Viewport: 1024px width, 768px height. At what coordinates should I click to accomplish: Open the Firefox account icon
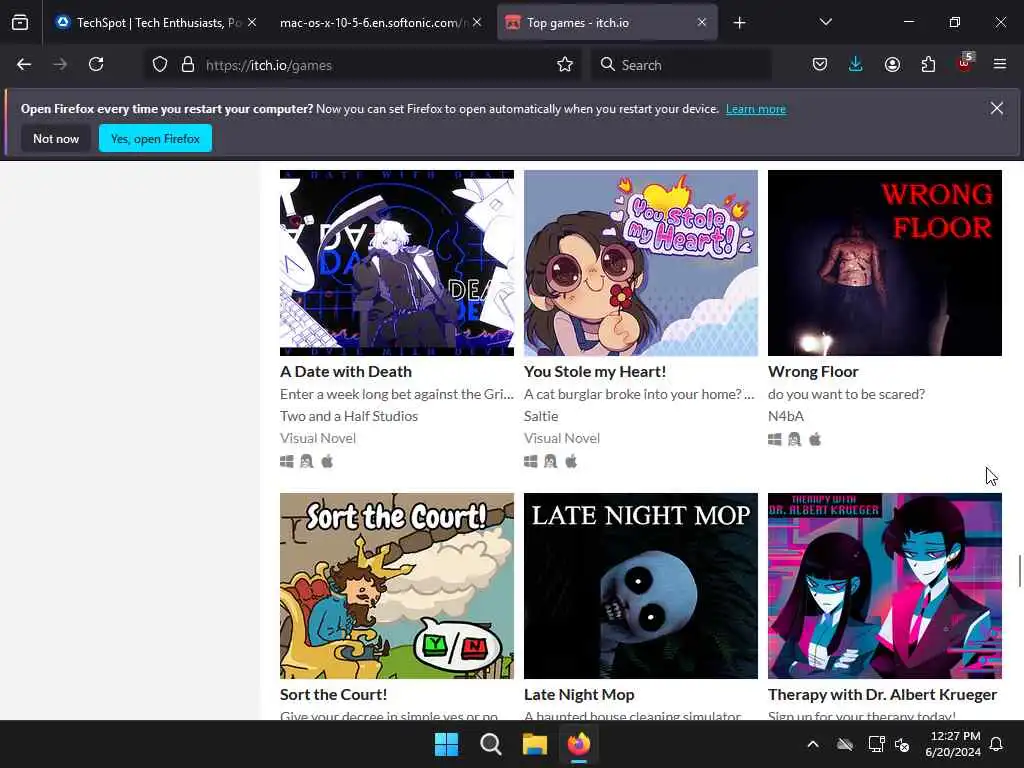(892, 65)
